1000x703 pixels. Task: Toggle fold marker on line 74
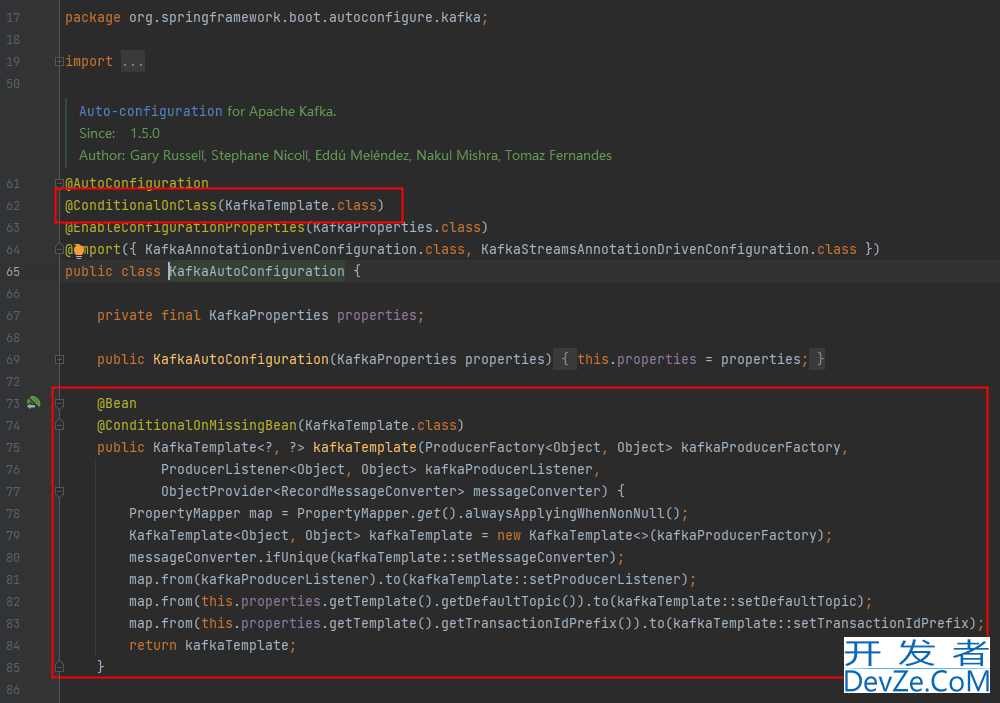(x=59, y=425)
